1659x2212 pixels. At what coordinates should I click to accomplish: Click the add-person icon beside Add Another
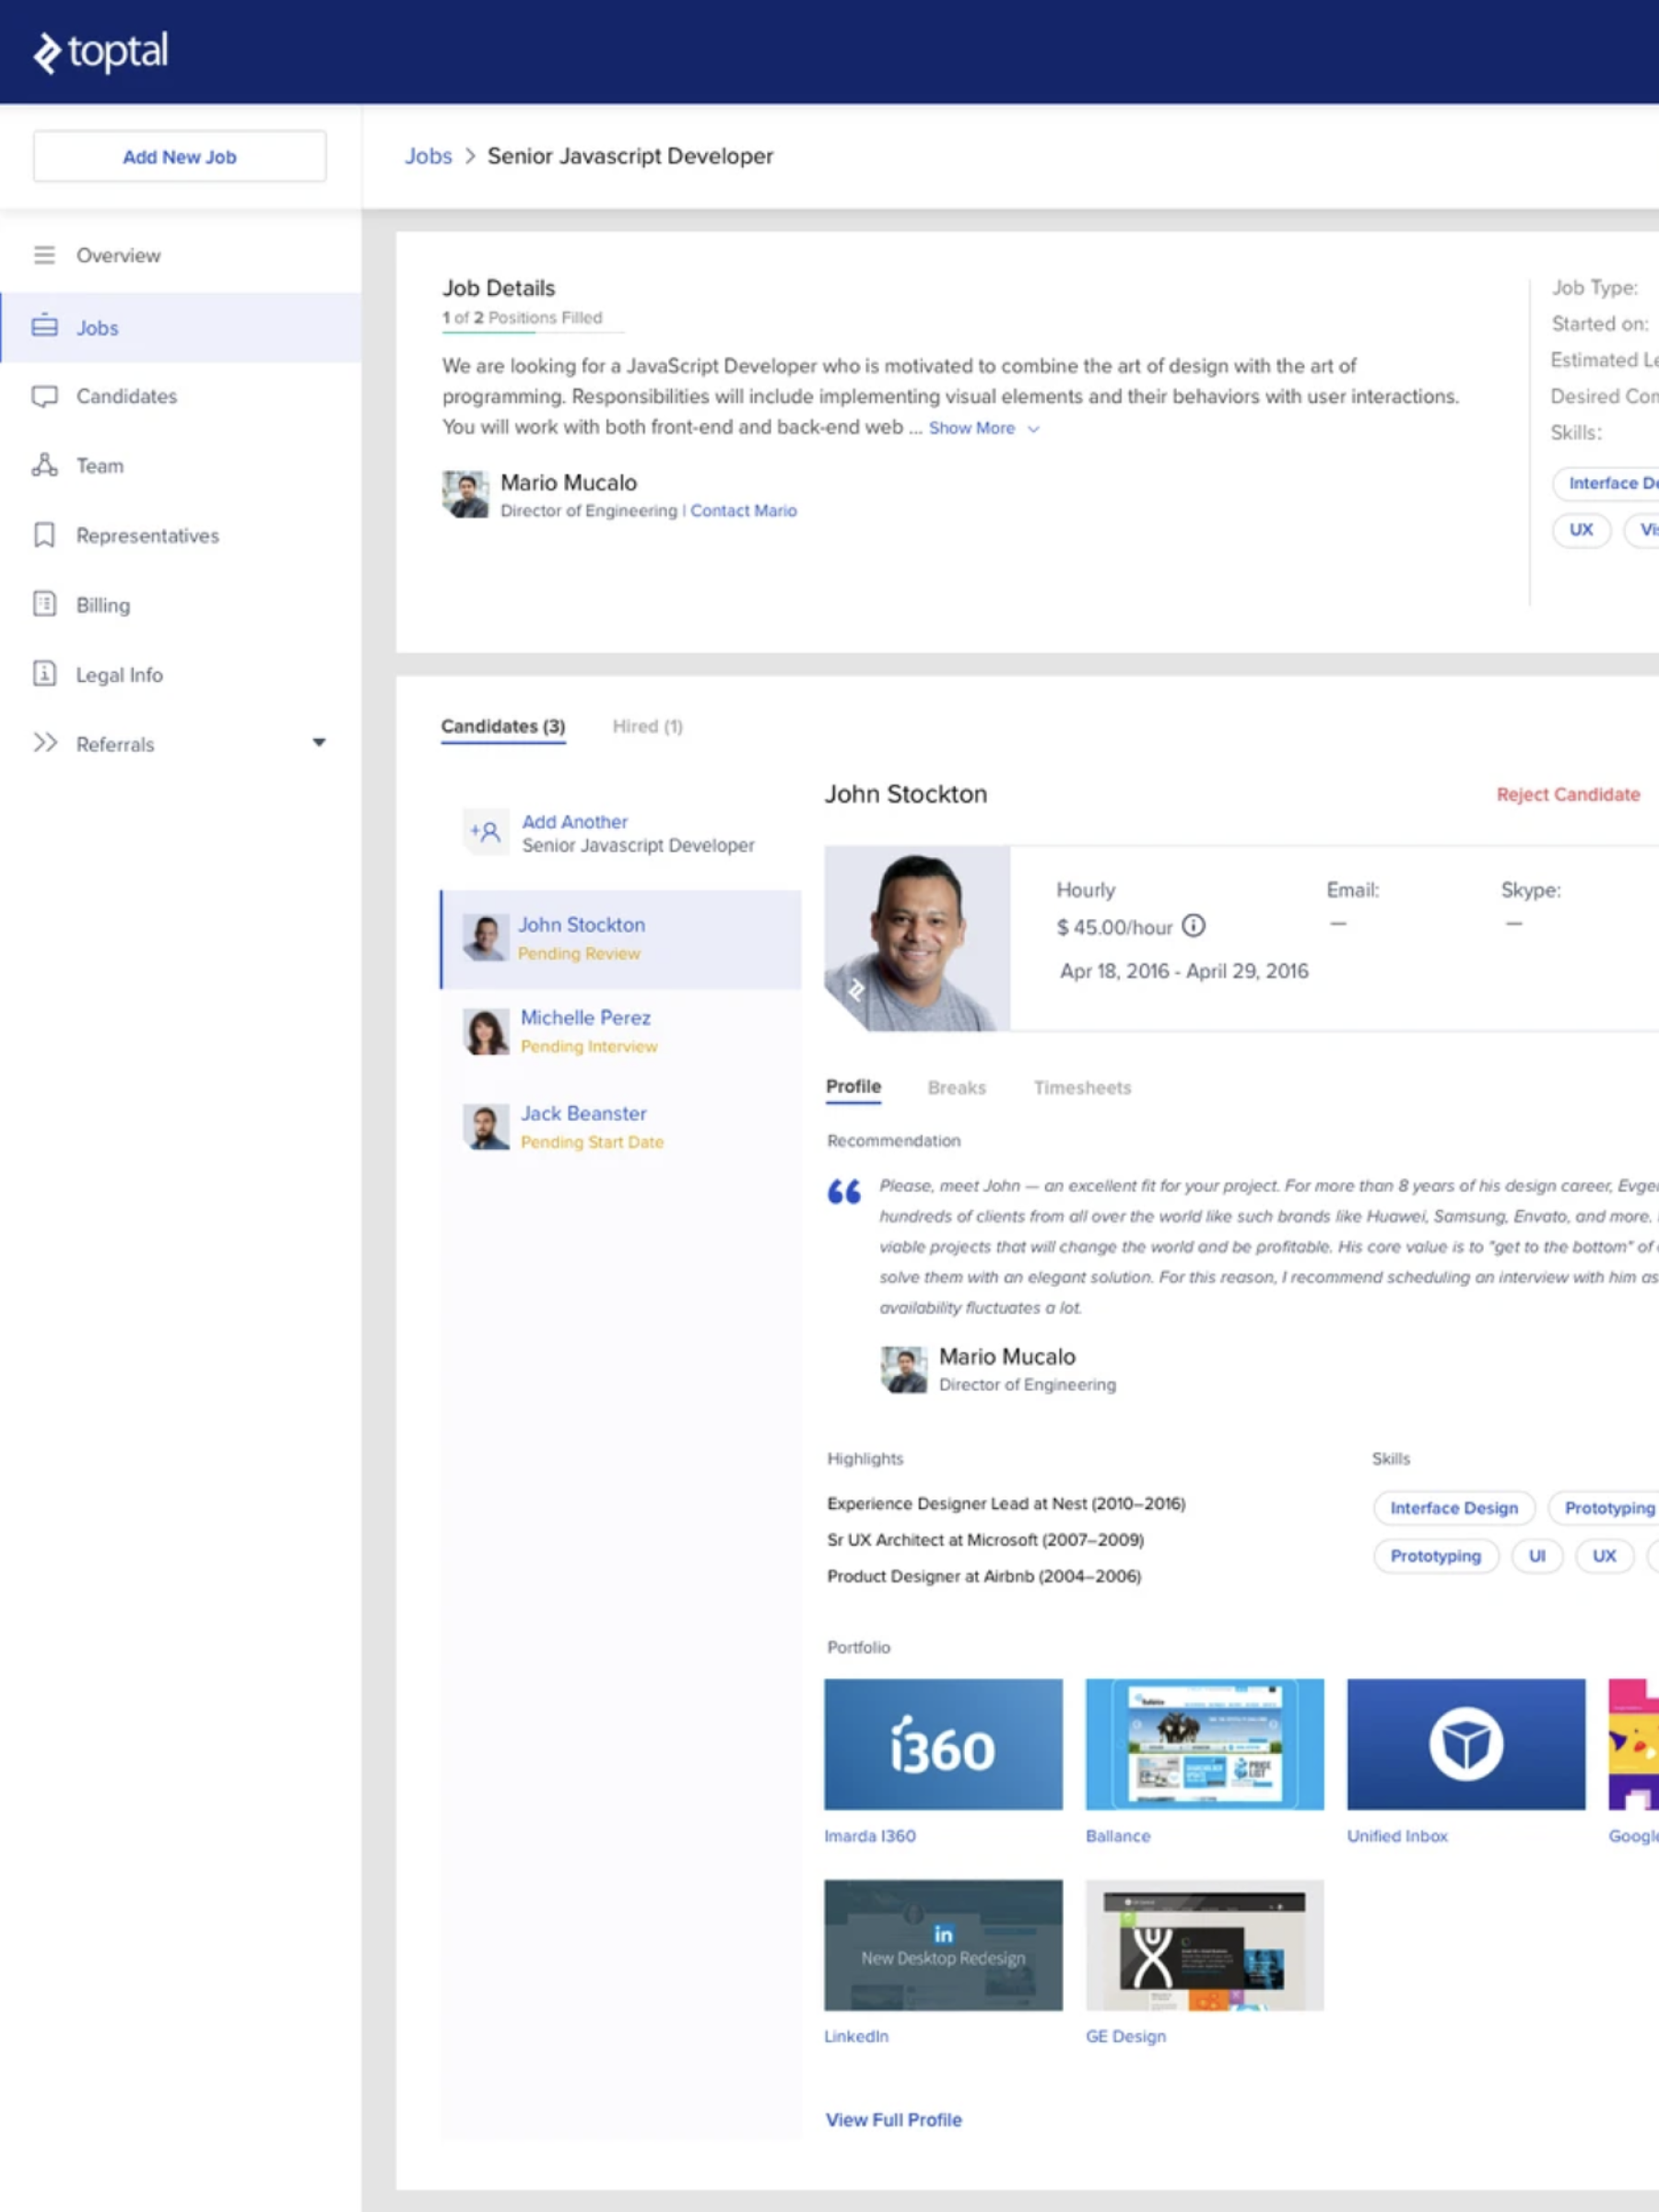coord(486,832)
